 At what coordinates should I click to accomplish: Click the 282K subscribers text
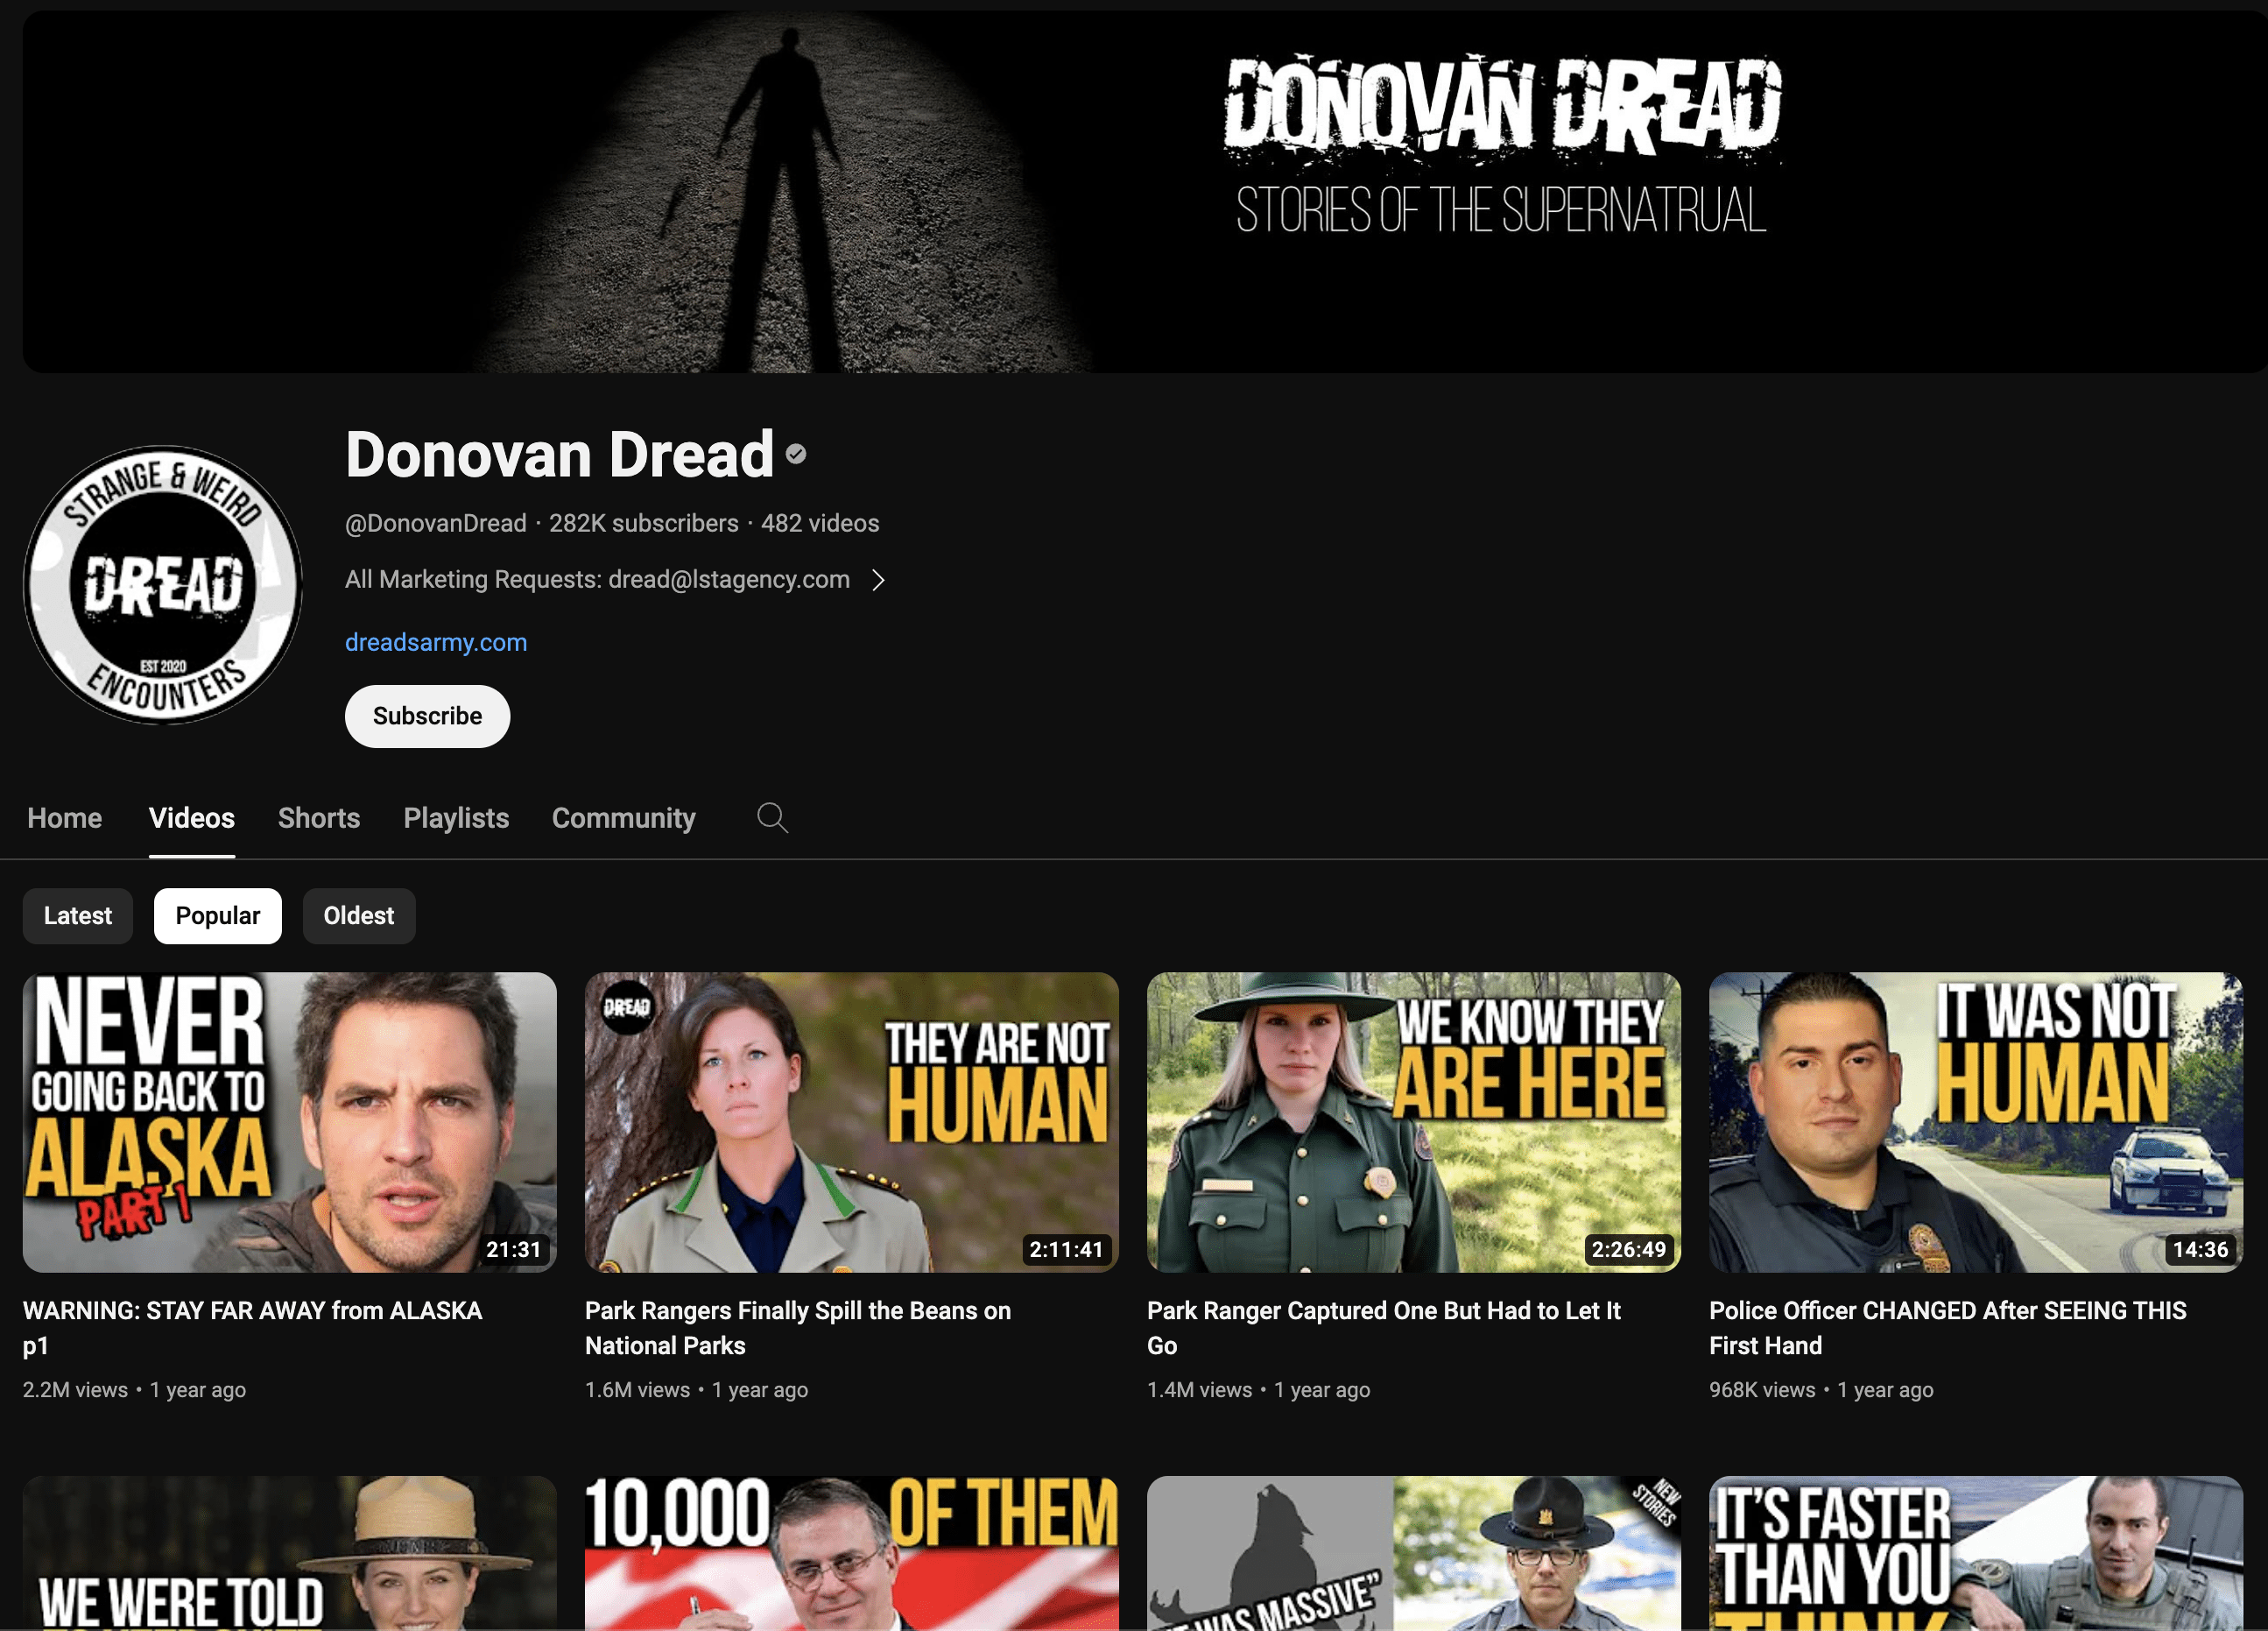pyautogui.click(x=644, y=523)
